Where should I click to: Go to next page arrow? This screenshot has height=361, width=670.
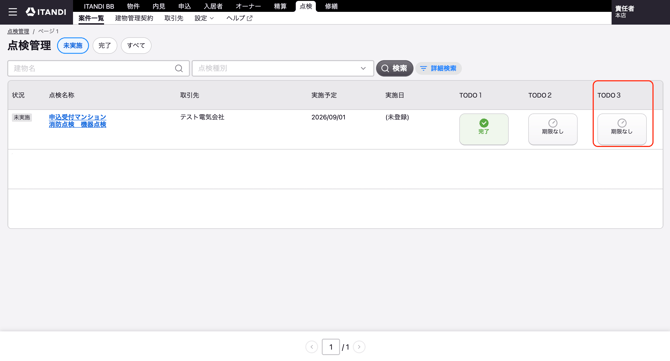359,347
